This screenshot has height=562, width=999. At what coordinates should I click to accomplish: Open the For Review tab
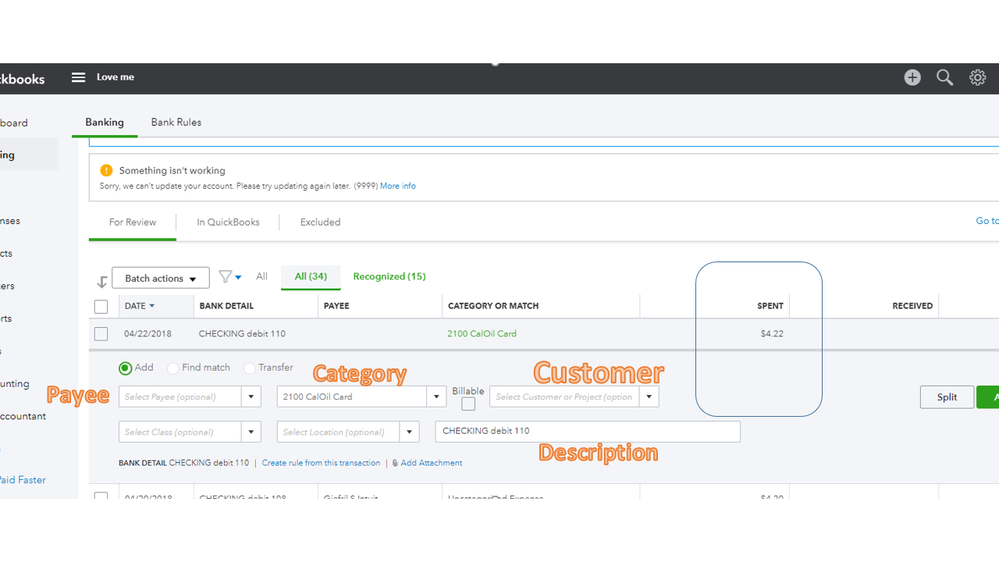[x=133, y=222]
